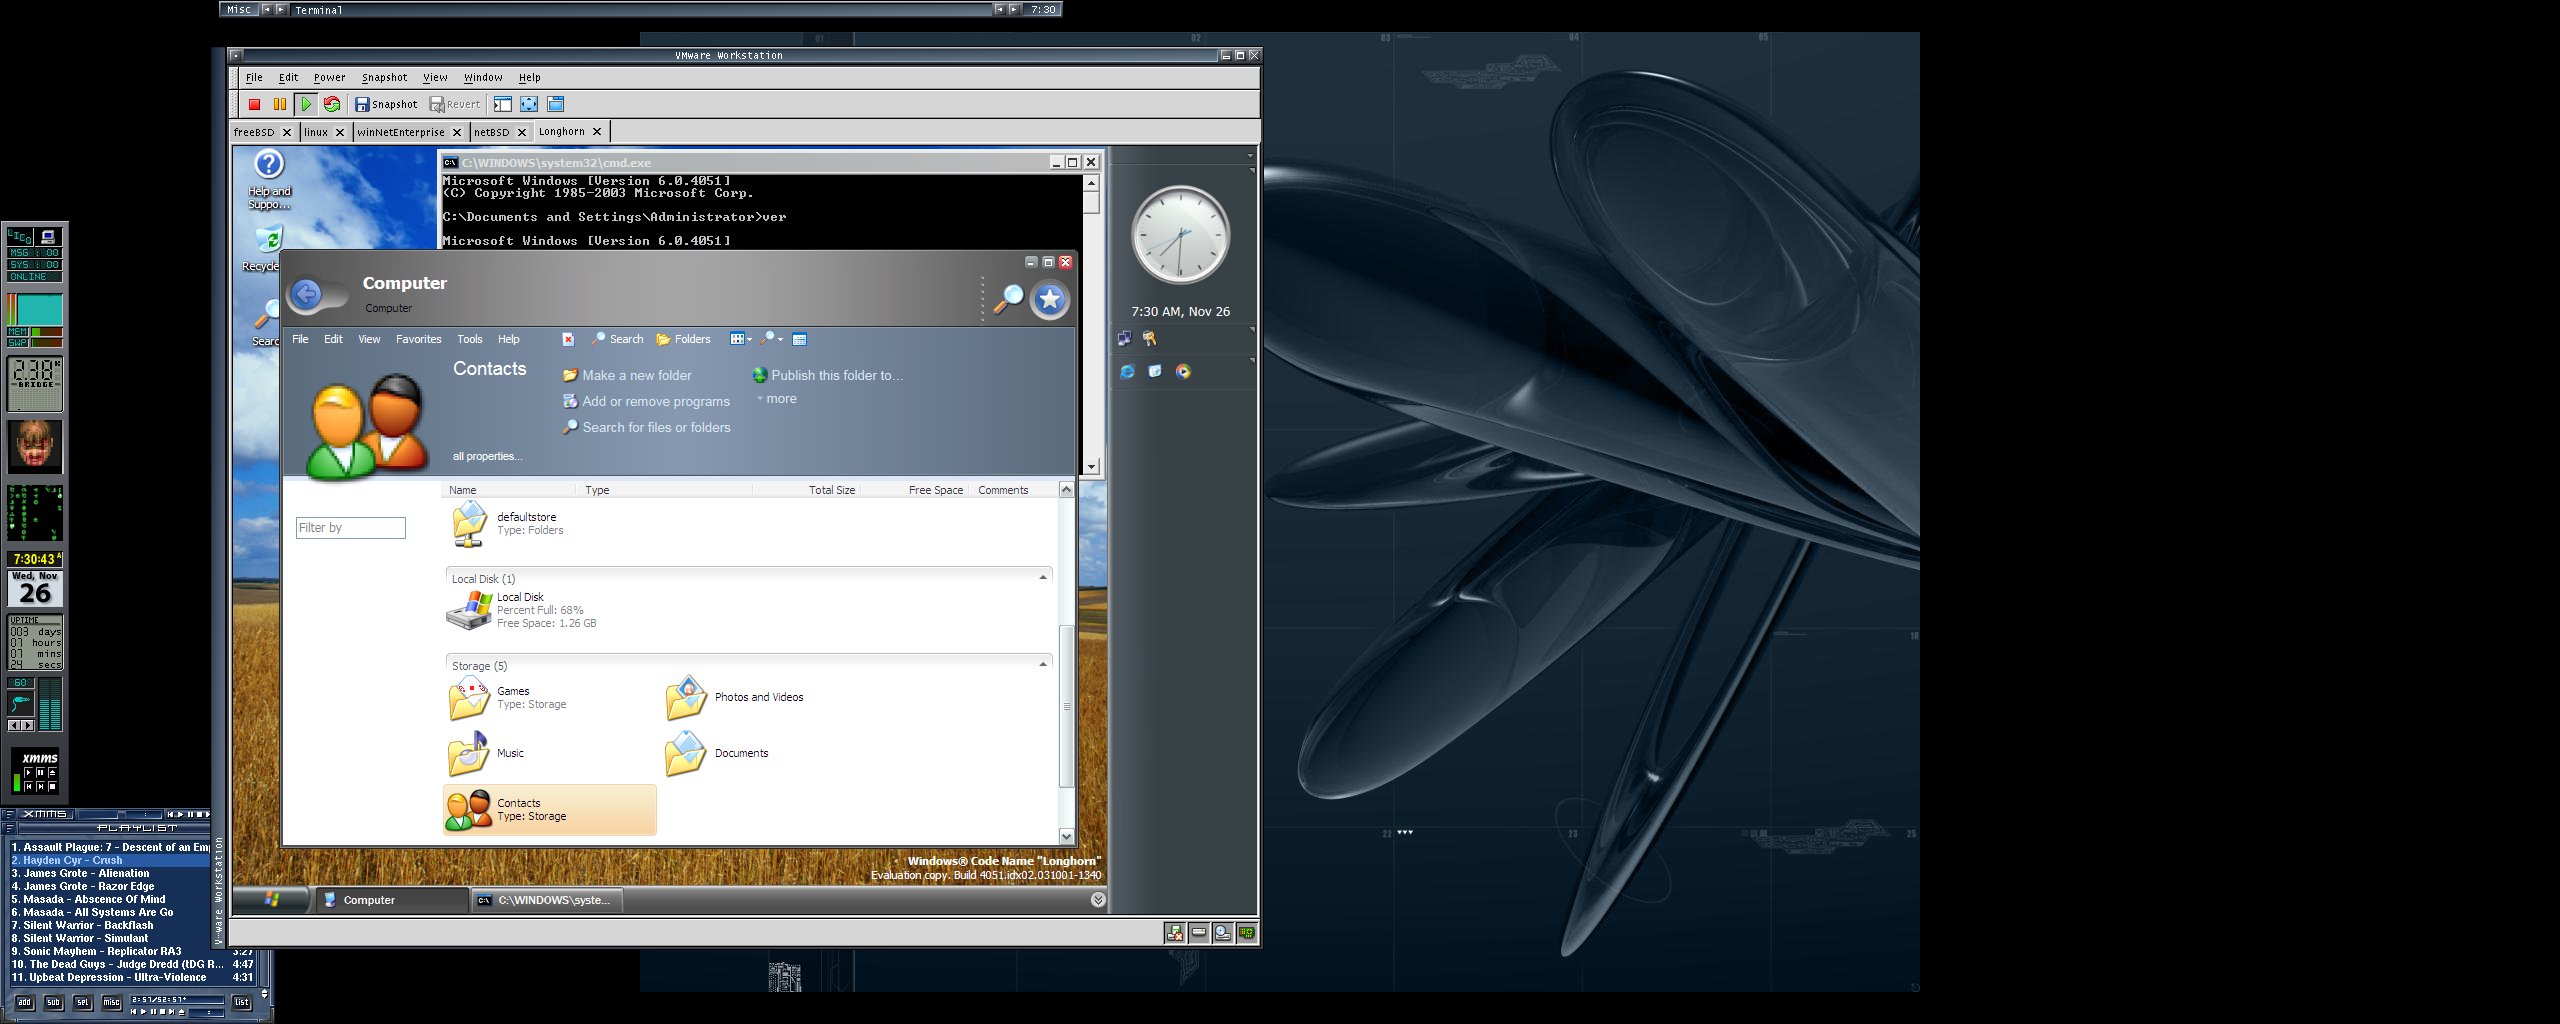Click the star Favorites icon in Computer header
The width and height of the screenshot is (2560, 1024).
point(1050,299)
